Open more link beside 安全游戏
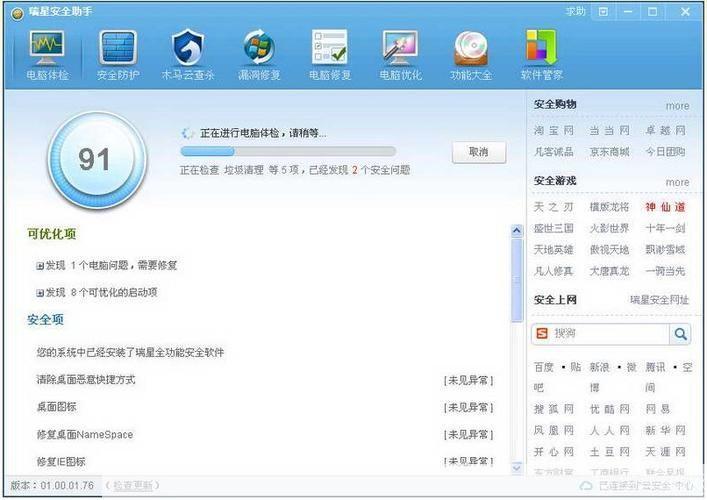The height and width of the screenshot is (500, 707). [x=677, y=183]
